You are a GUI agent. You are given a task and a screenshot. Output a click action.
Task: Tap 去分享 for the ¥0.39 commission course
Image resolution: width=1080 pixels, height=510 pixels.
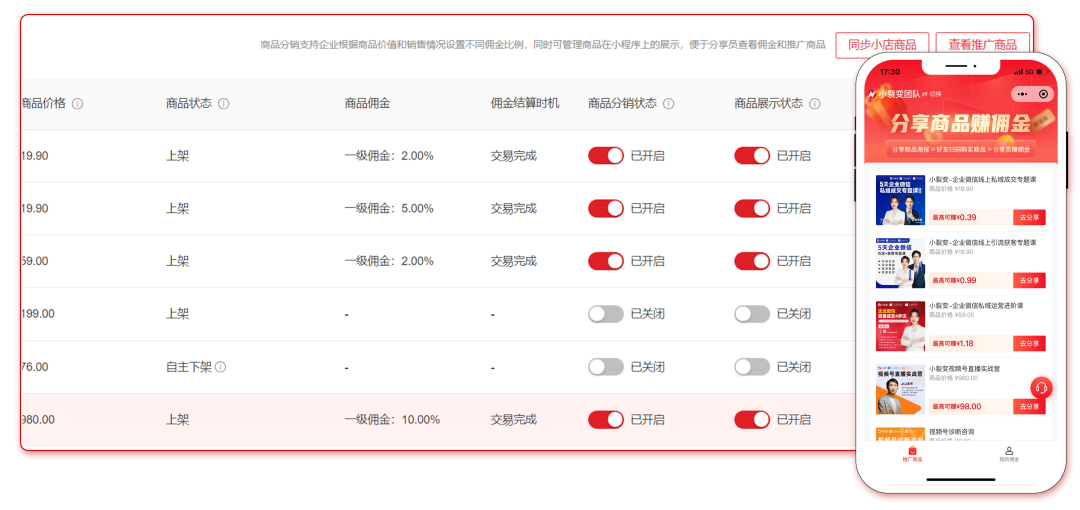[x=1029, y=217]
